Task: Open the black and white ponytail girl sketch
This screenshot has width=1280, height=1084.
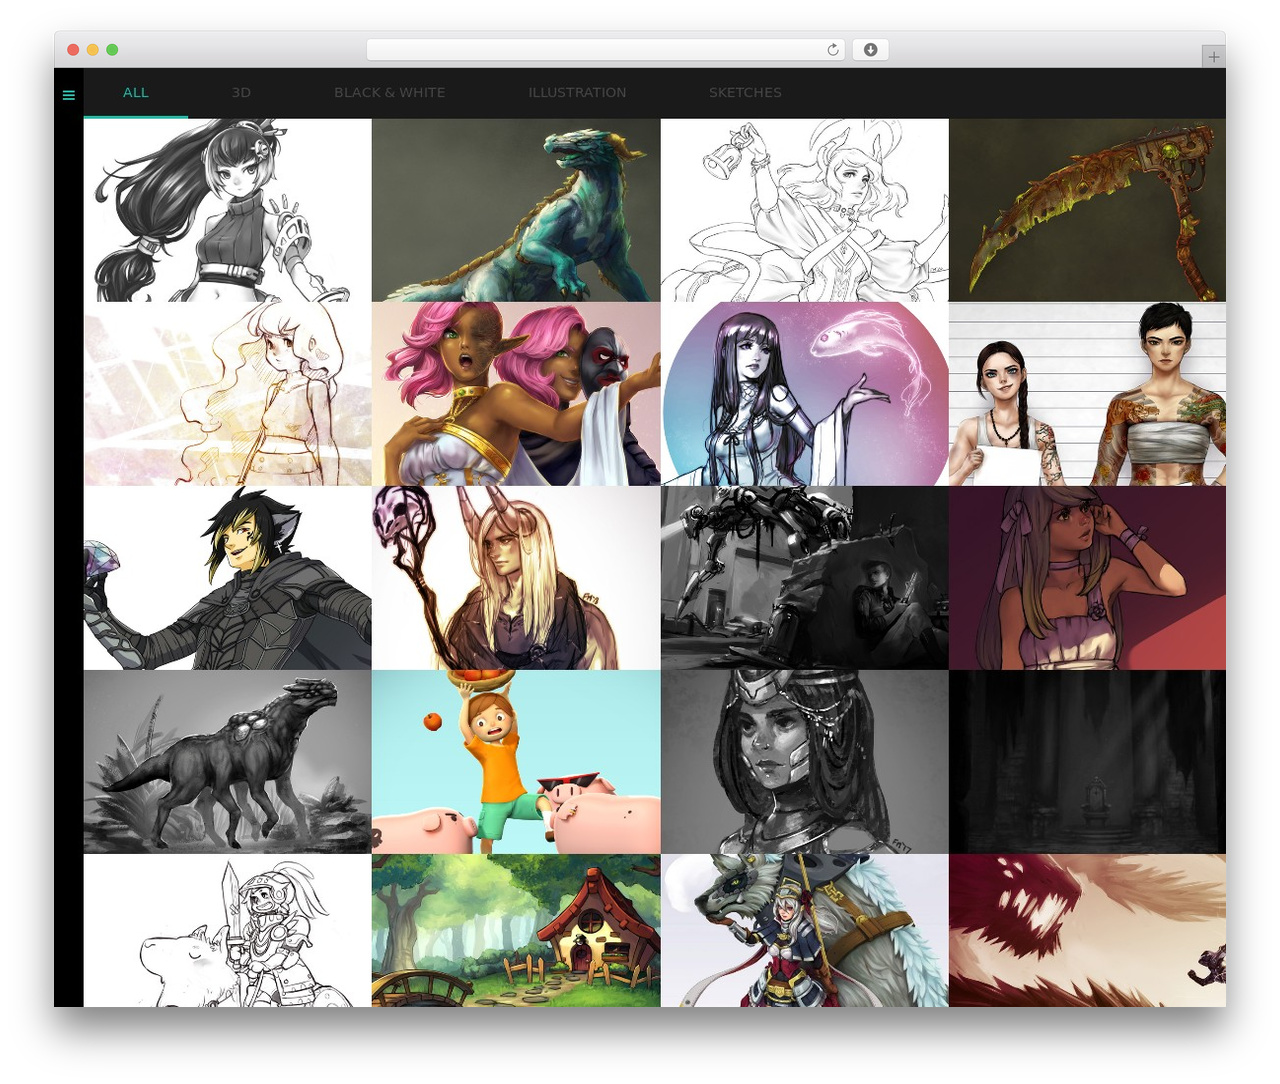Action: 228,210
